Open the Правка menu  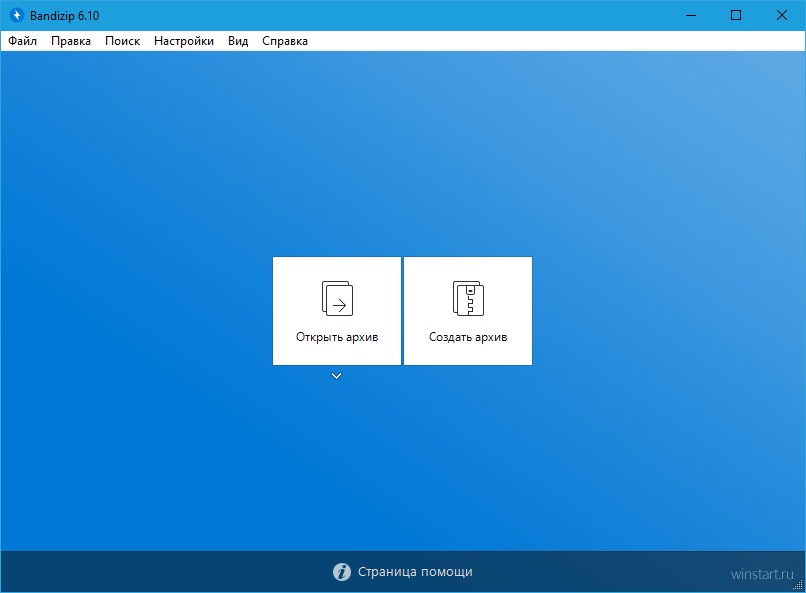[x=71, y=41]
